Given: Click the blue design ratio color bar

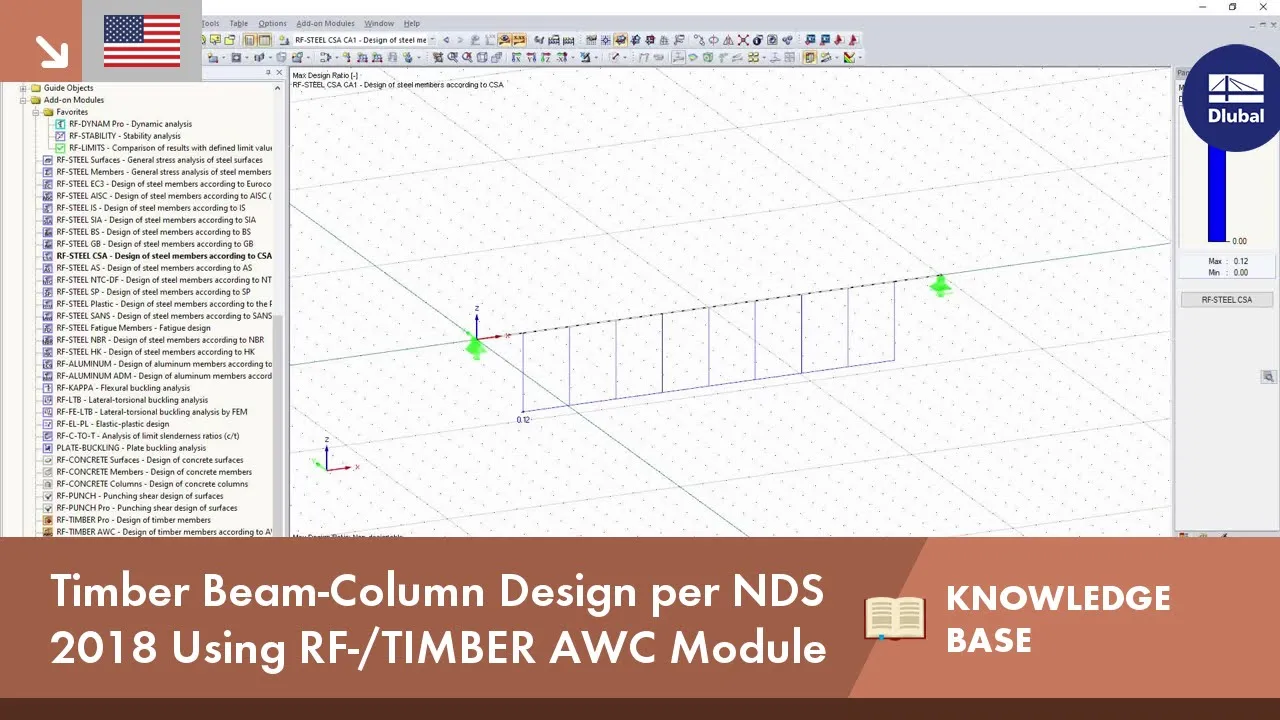Looking at the screenshot, I should (1217, 195).
